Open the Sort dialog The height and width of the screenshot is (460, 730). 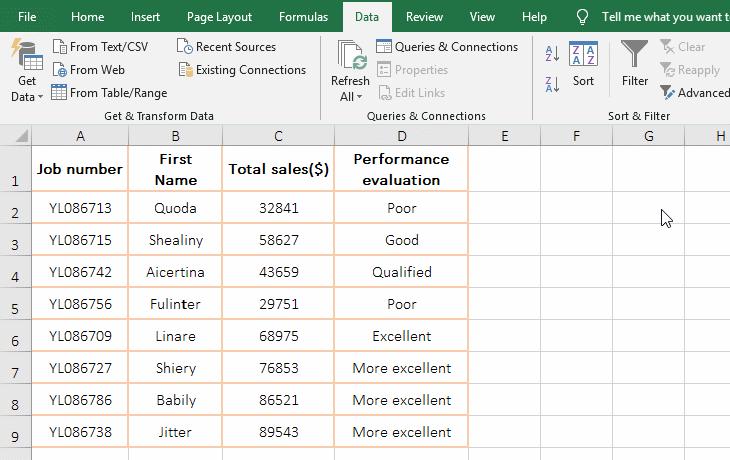click(x=583, y=65)
